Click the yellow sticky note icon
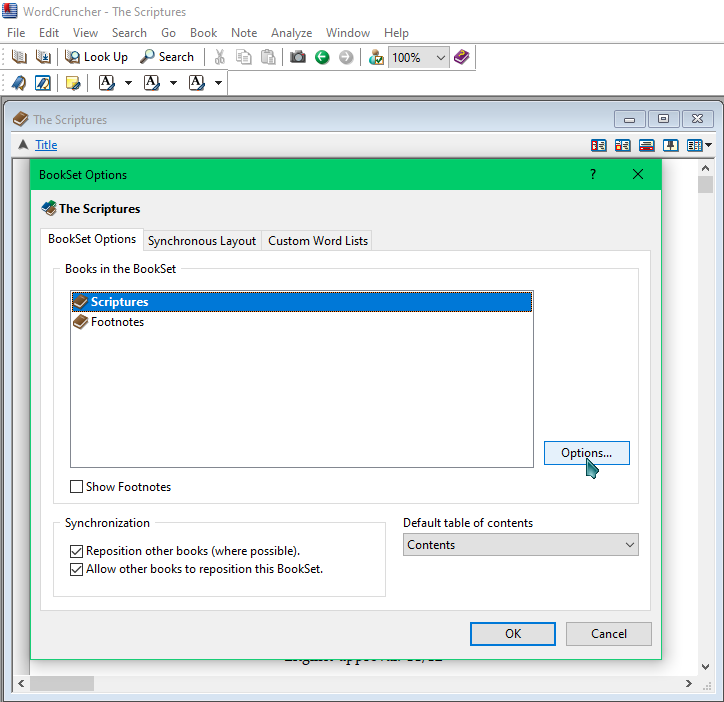The image size is (724, 702). point(73,83)
